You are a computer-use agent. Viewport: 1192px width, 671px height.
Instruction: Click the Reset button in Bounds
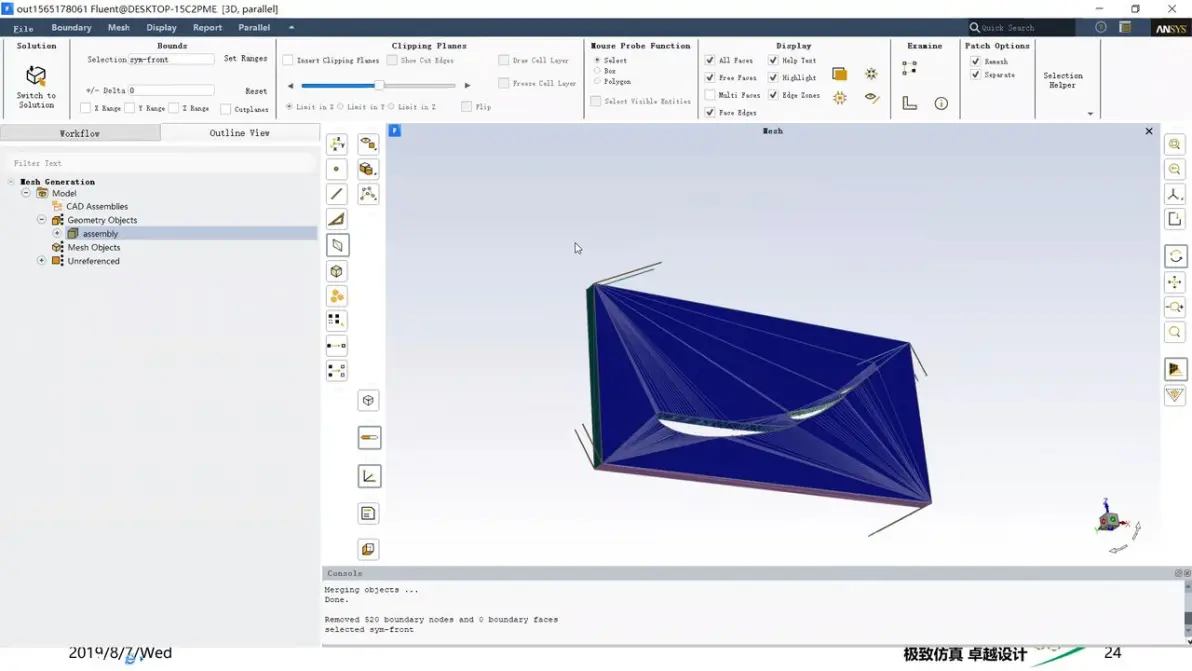pyautogui.click(x=256, y=90)
